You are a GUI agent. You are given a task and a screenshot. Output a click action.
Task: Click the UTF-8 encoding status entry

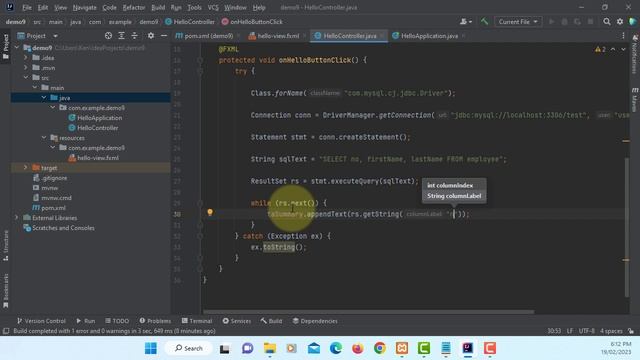[x=587, y=331]
